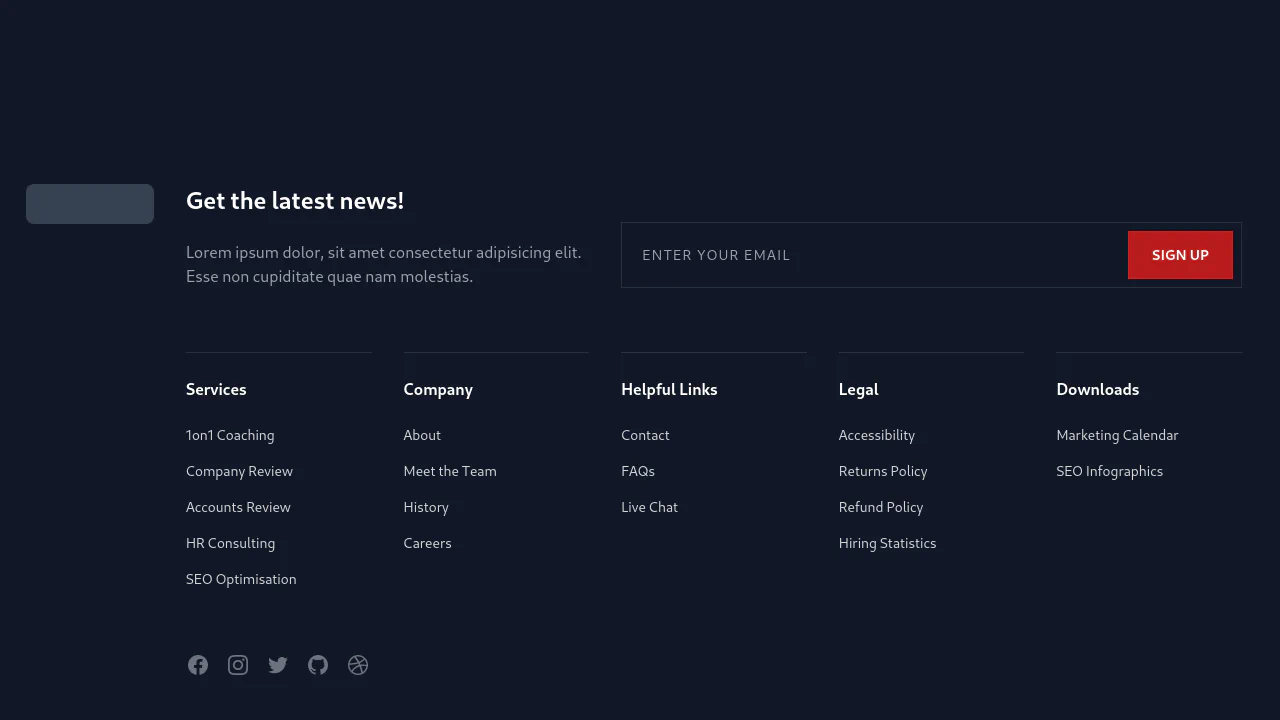This screenshot has height=720, width=1280.
Task: Open the About link
Action: point(422,435)
